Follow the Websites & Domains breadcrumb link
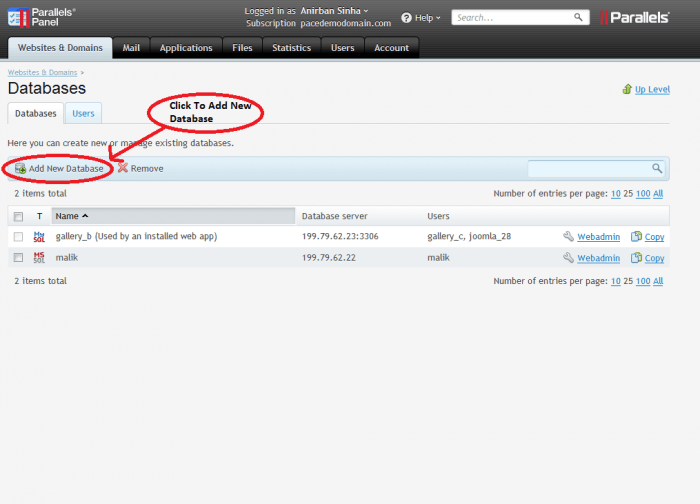 pos(42,73)
